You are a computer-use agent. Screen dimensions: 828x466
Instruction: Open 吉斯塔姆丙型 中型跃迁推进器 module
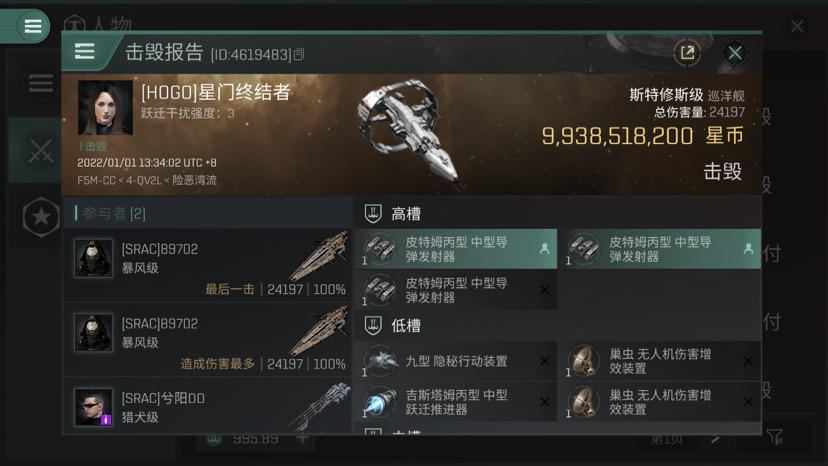point(456,402)
